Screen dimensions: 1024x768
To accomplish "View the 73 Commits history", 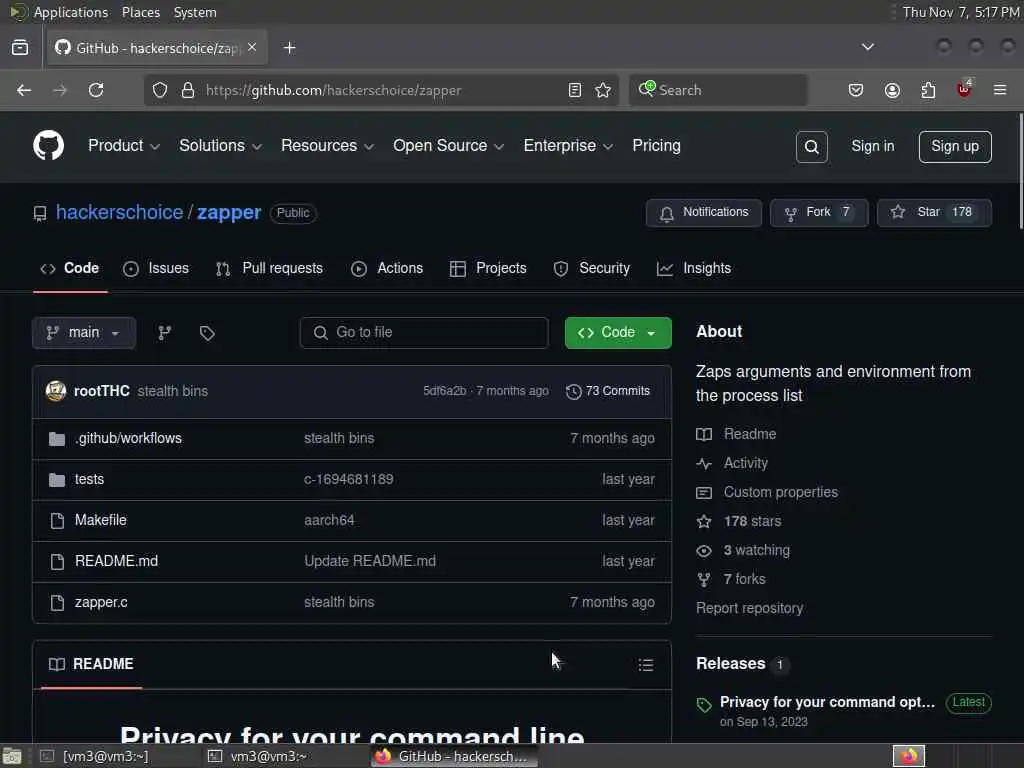I will tap(608, 391).
